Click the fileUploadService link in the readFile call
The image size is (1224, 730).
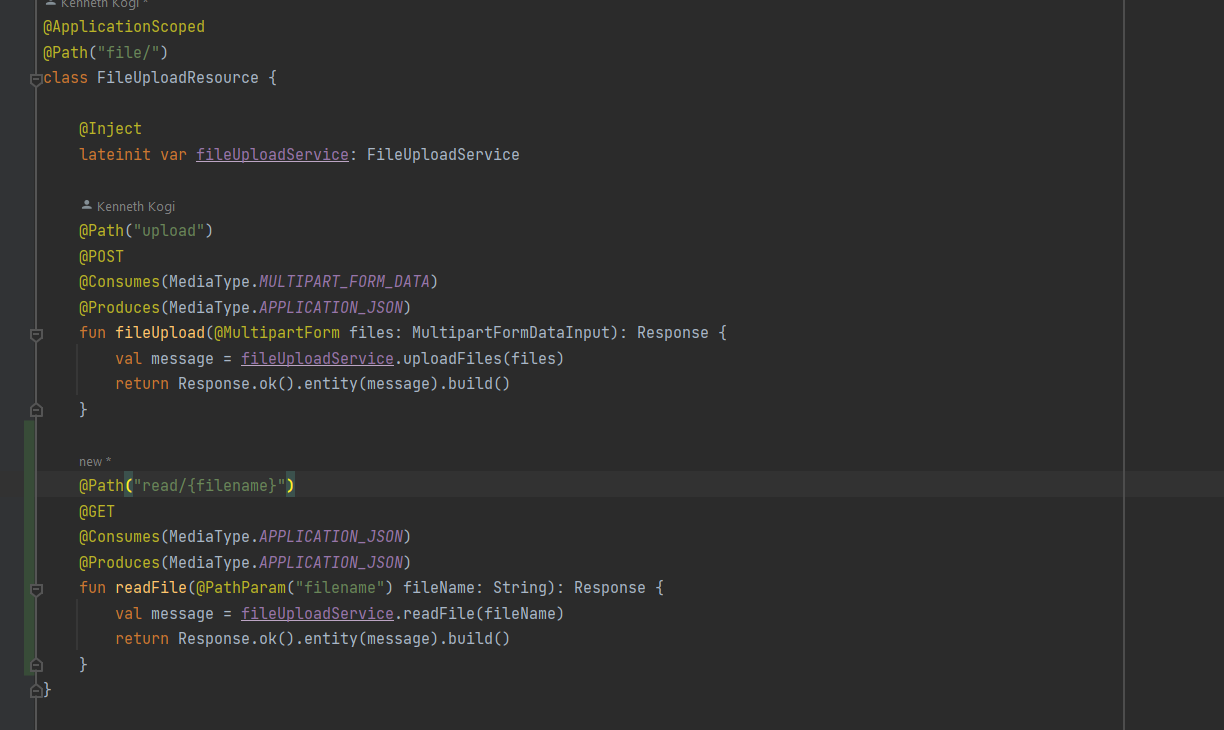coord(317,613)
